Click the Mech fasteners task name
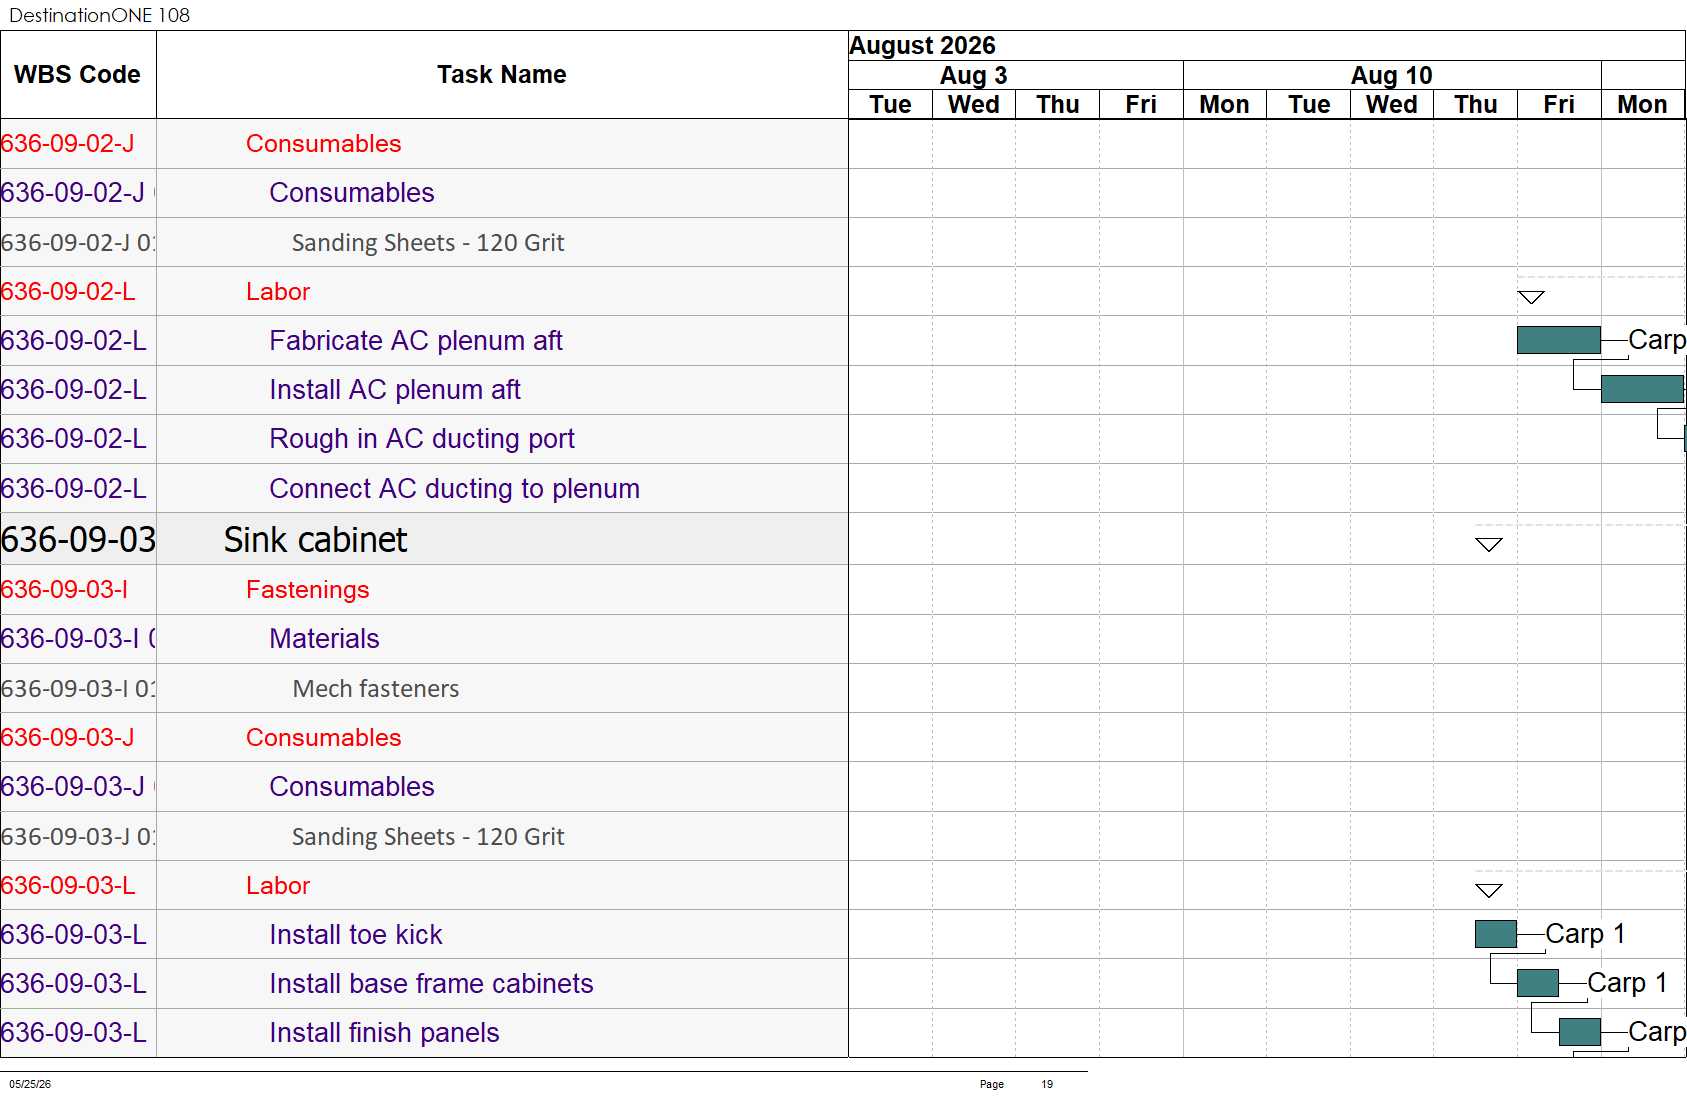Image resolution: width=1687 pixels, height=1097 pixels. pyautogui.click(x=376, y=689)
